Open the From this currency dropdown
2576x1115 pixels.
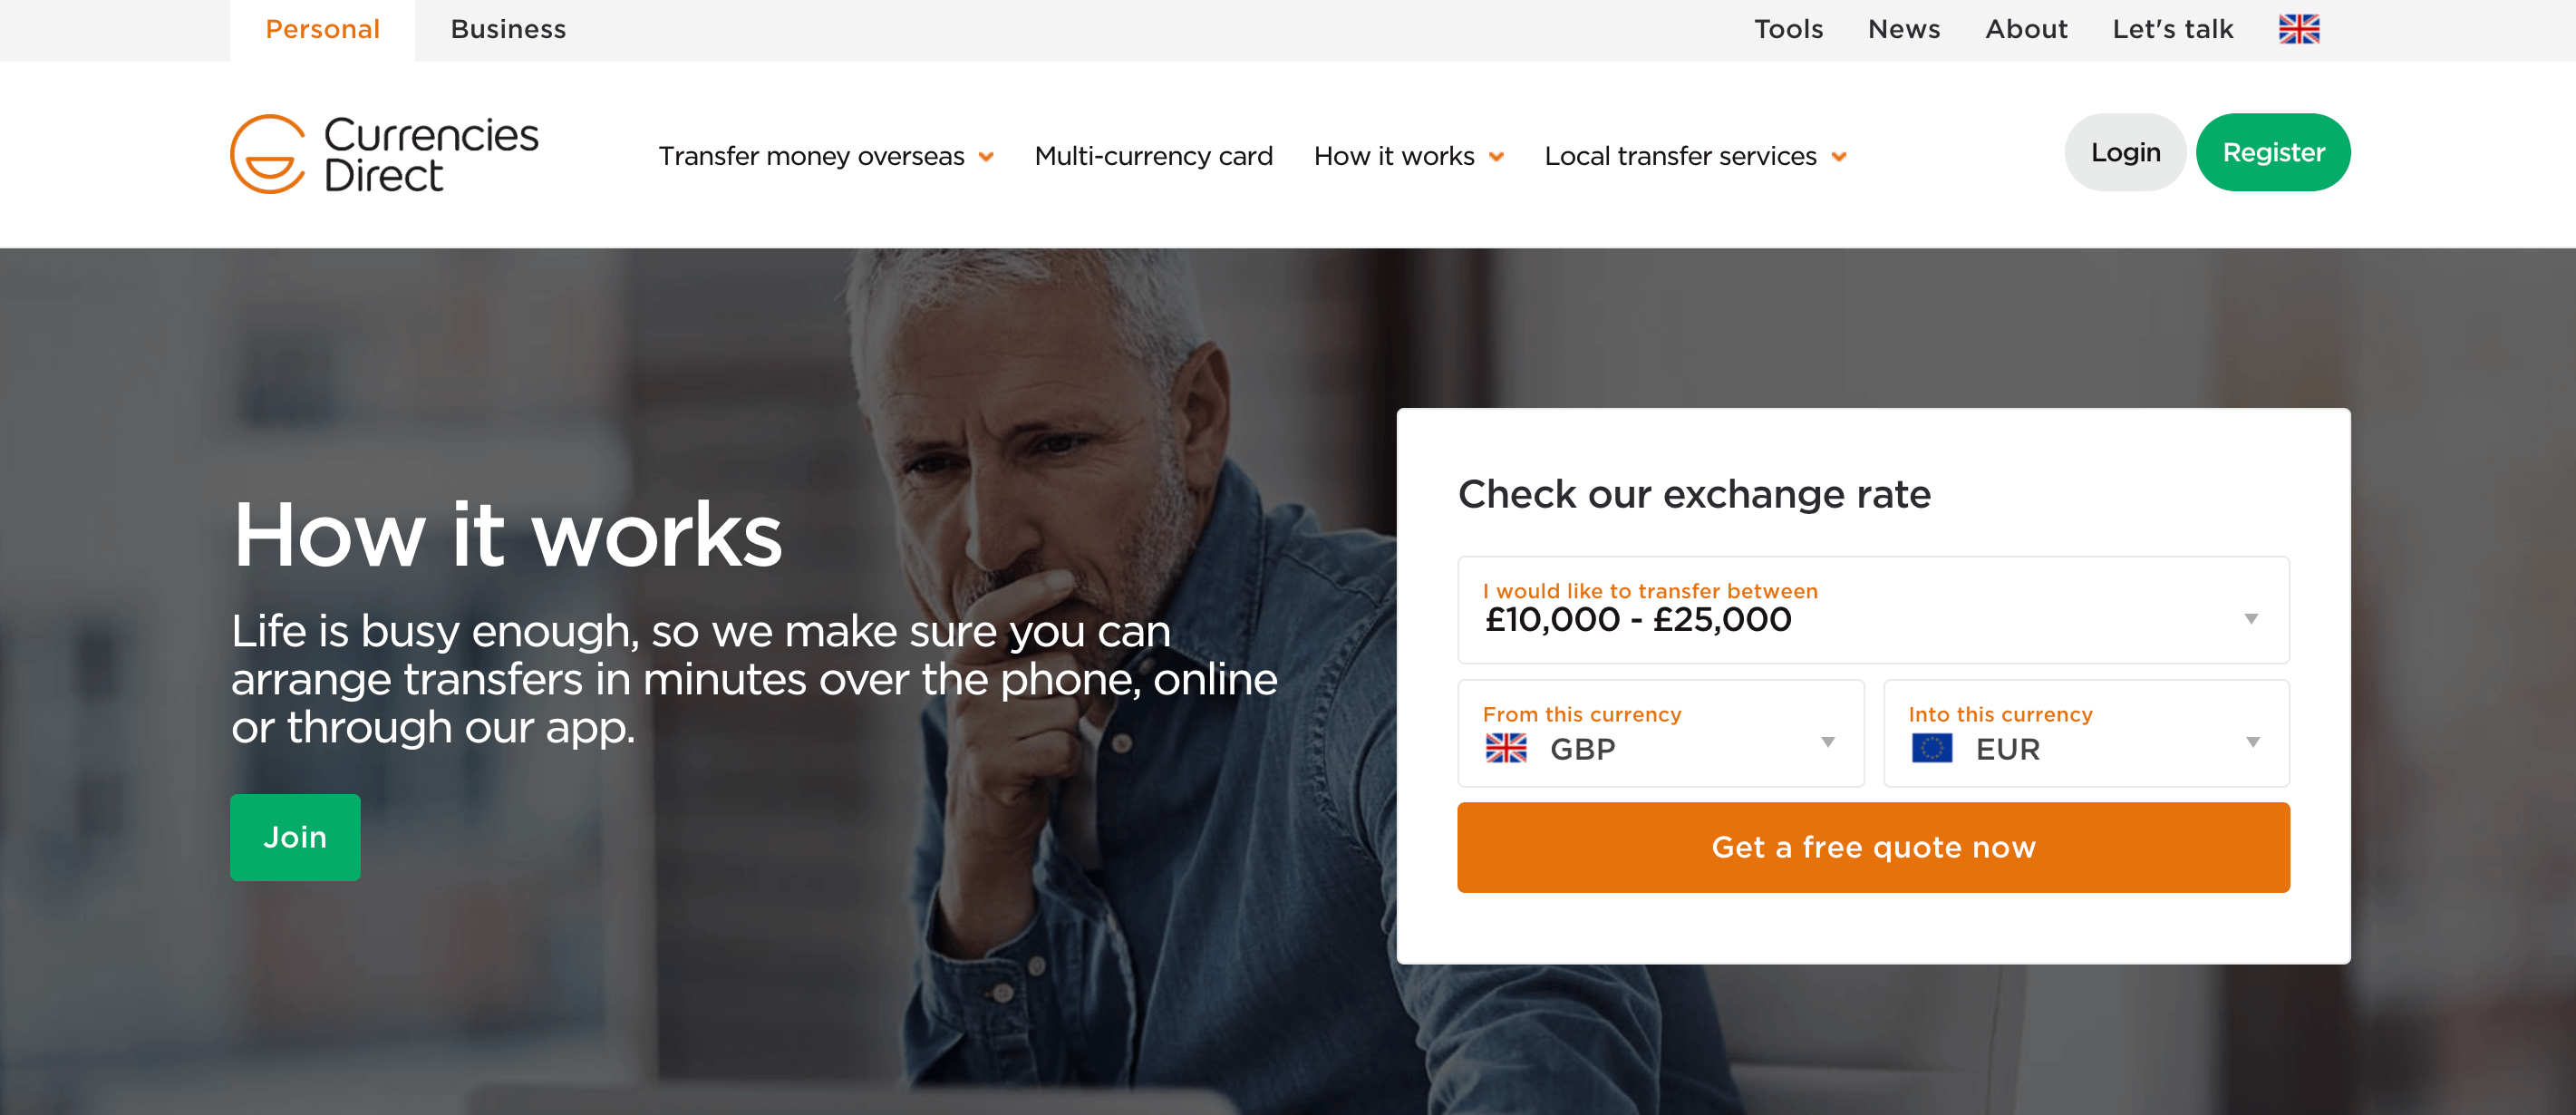click(1660, 733)
